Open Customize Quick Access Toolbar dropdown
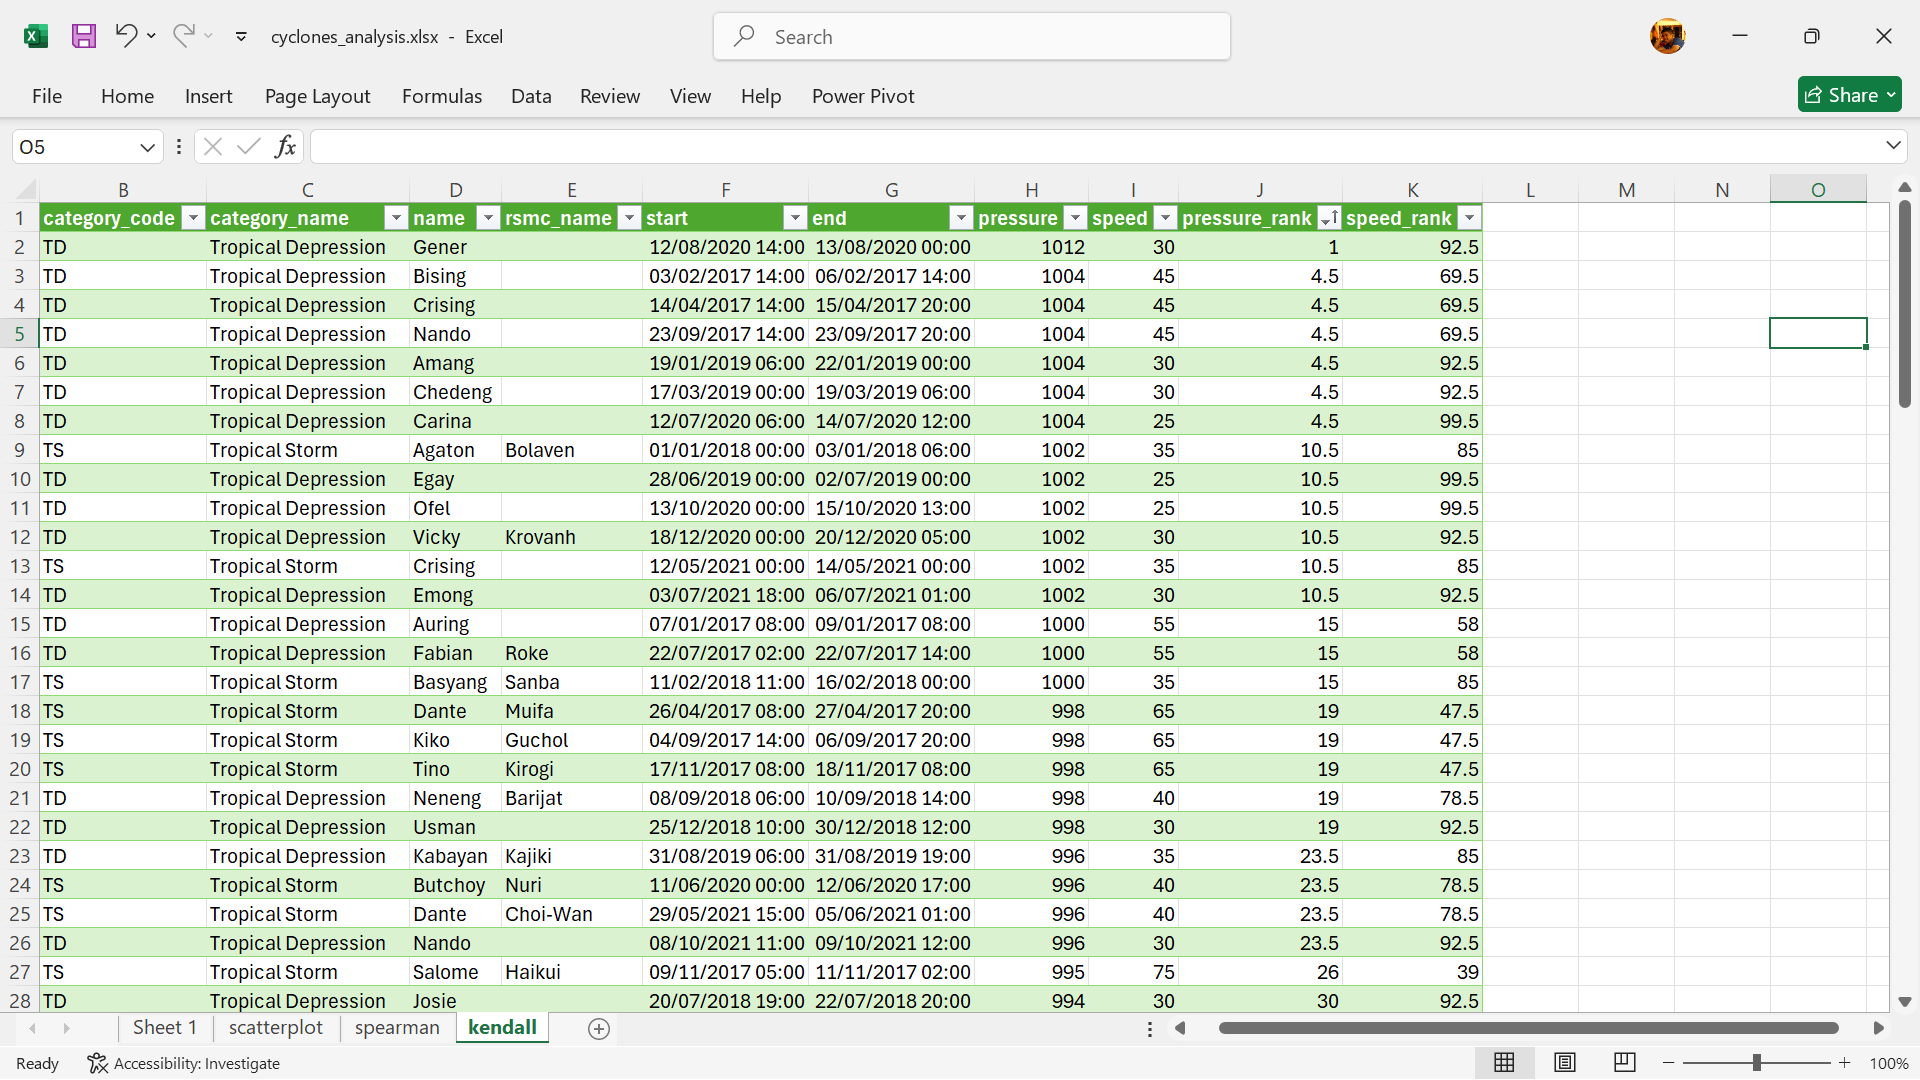This screenshot has height=1080, width=1920. [241, 37]
